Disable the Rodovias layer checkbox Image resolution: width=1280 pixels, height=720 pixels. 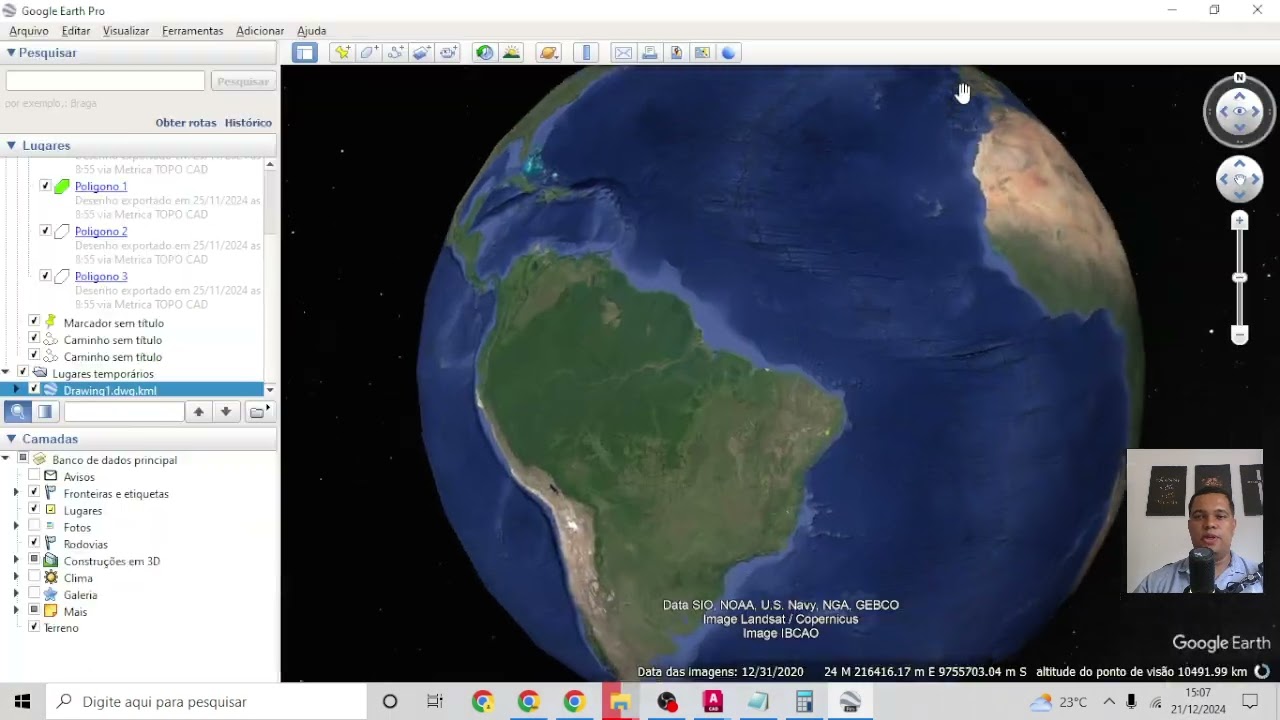34,543
